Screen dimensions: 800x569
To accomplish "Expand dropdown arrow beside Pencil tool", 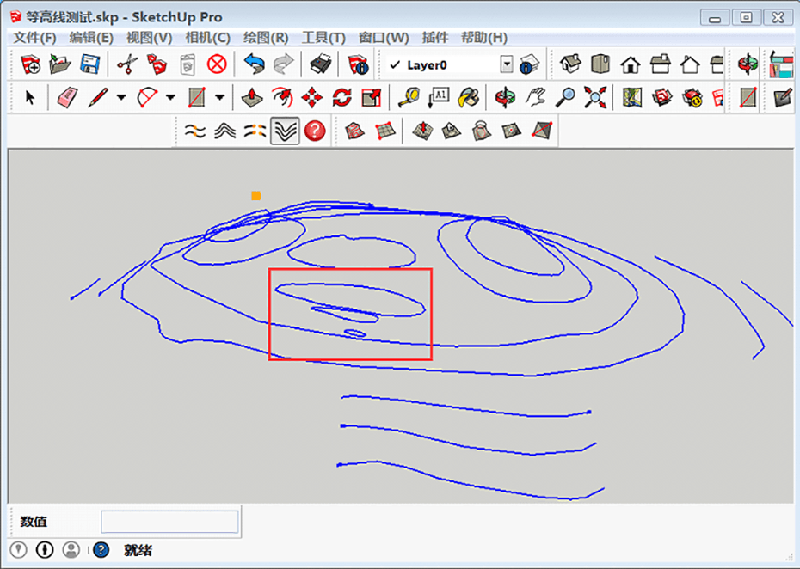I will tap(121, 97).
